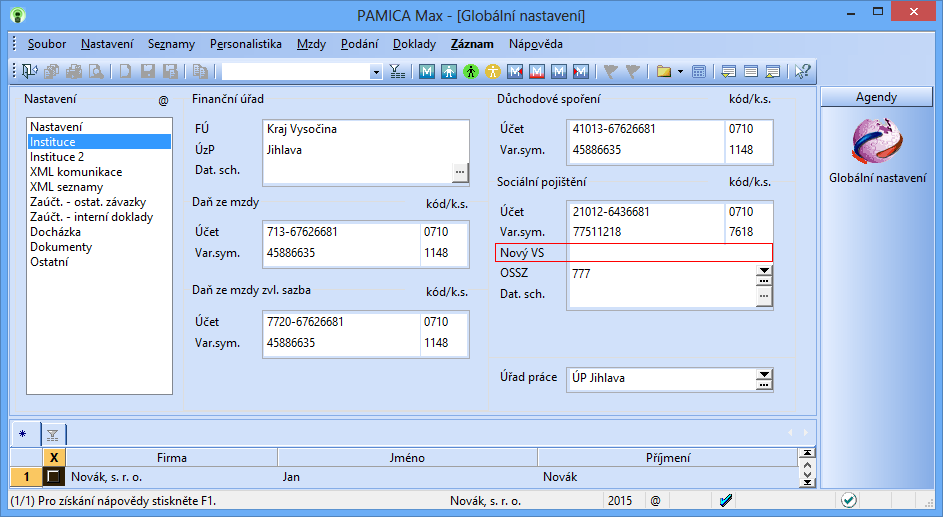Screen dimensions: 943x517
Task: Click the note icon with up arrow
Action: point(773,72)
